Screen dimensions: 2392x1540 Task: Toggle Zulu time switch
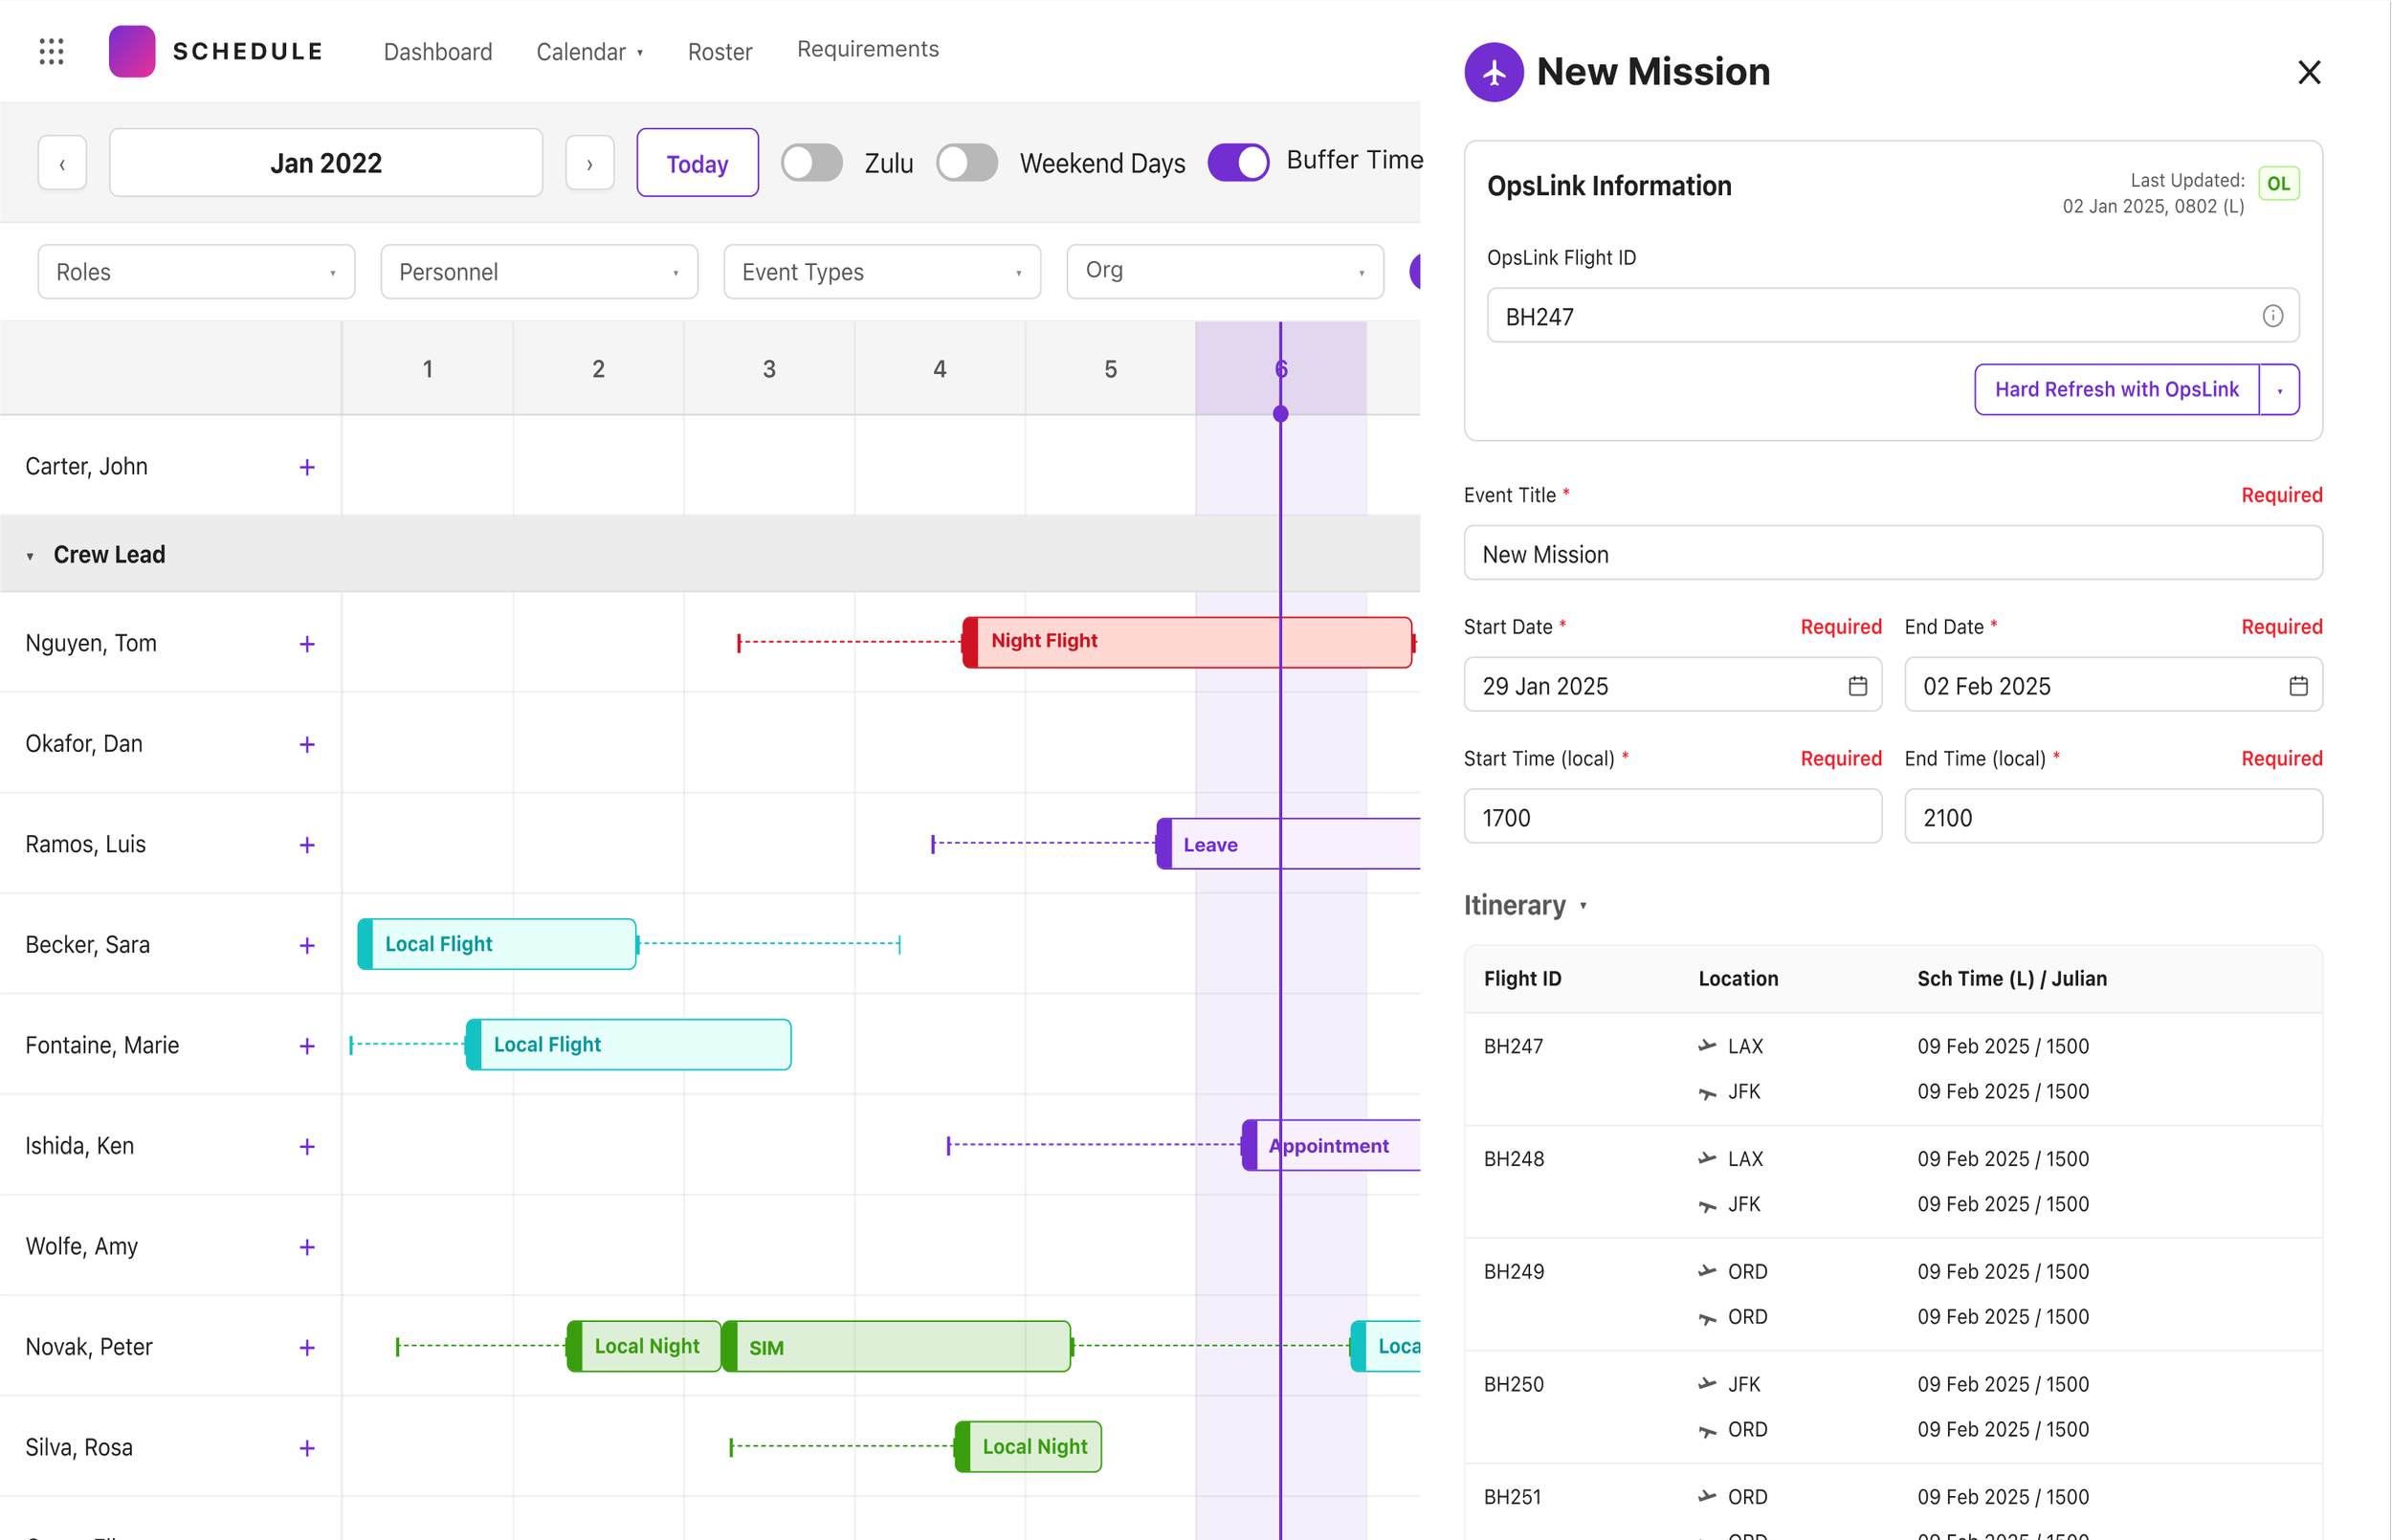811,163
